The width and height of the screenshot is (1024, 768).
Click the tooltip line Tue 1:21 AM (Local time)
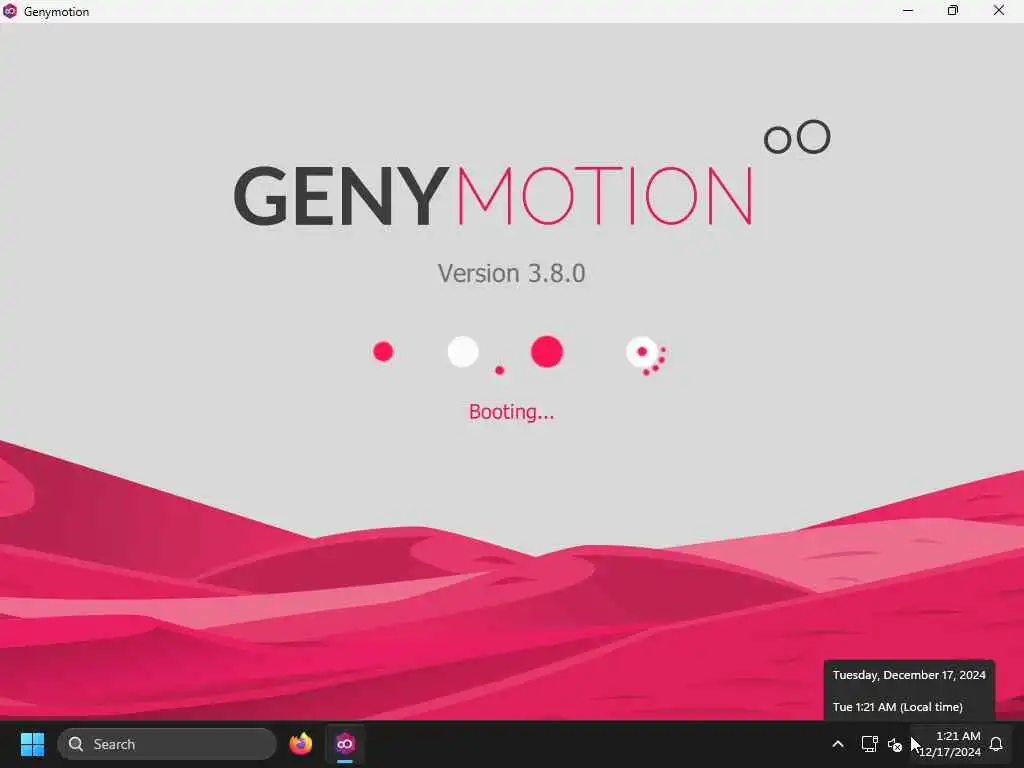click(x=897, y=707)
